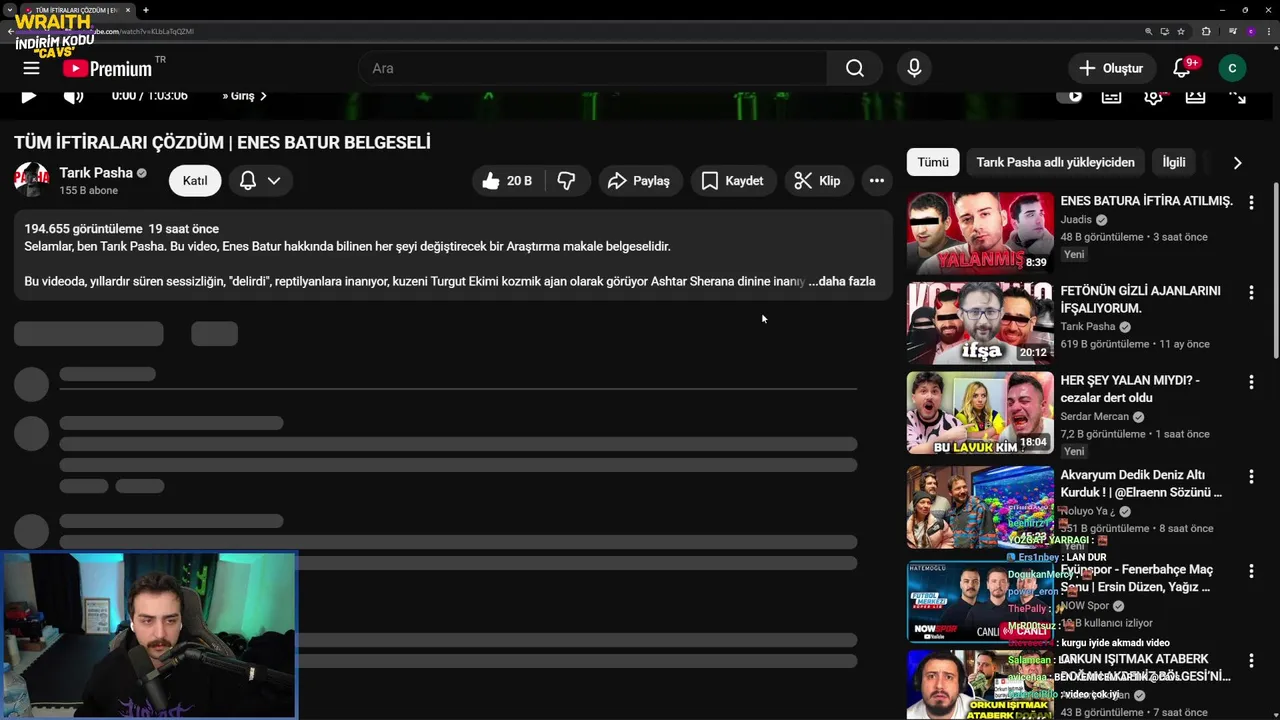Open the Juadis channel name
The width and height of the screenshot is (1280, 720).
(1076, 220)
